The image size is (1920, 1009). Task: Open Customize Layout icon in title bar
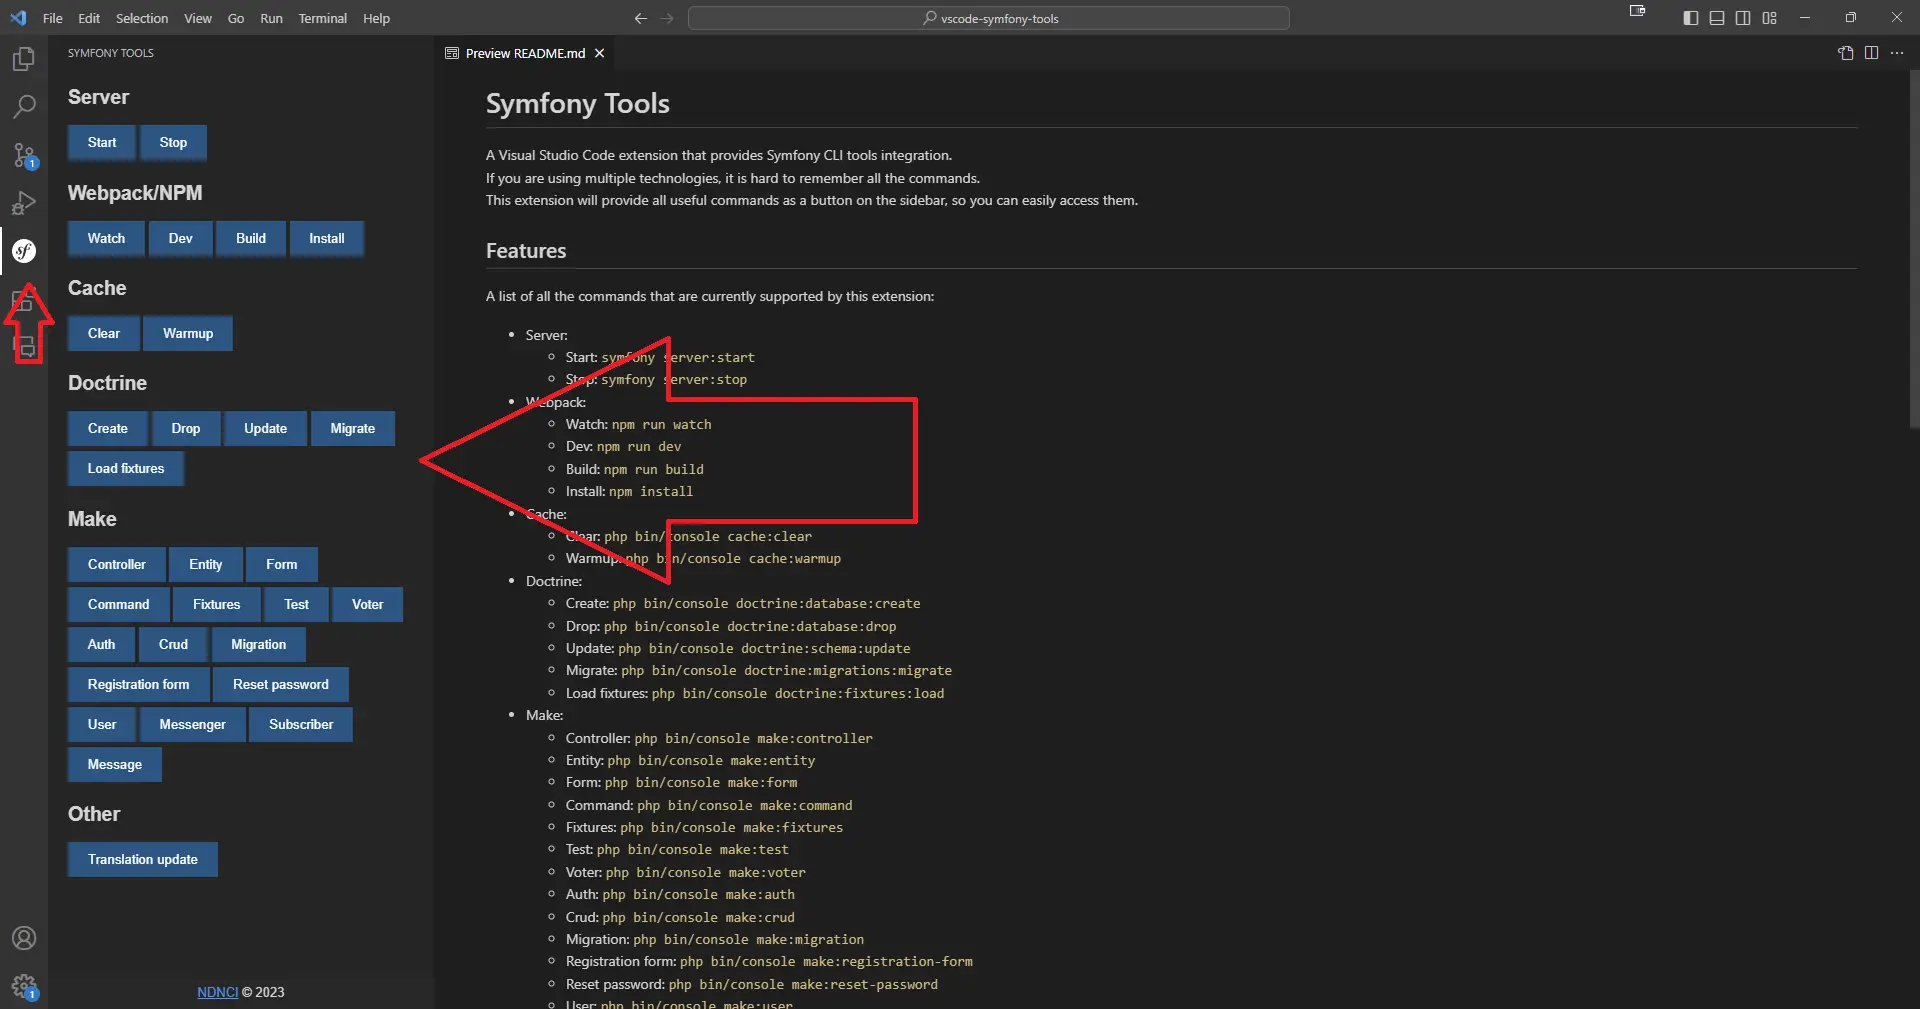[1769, 18]
